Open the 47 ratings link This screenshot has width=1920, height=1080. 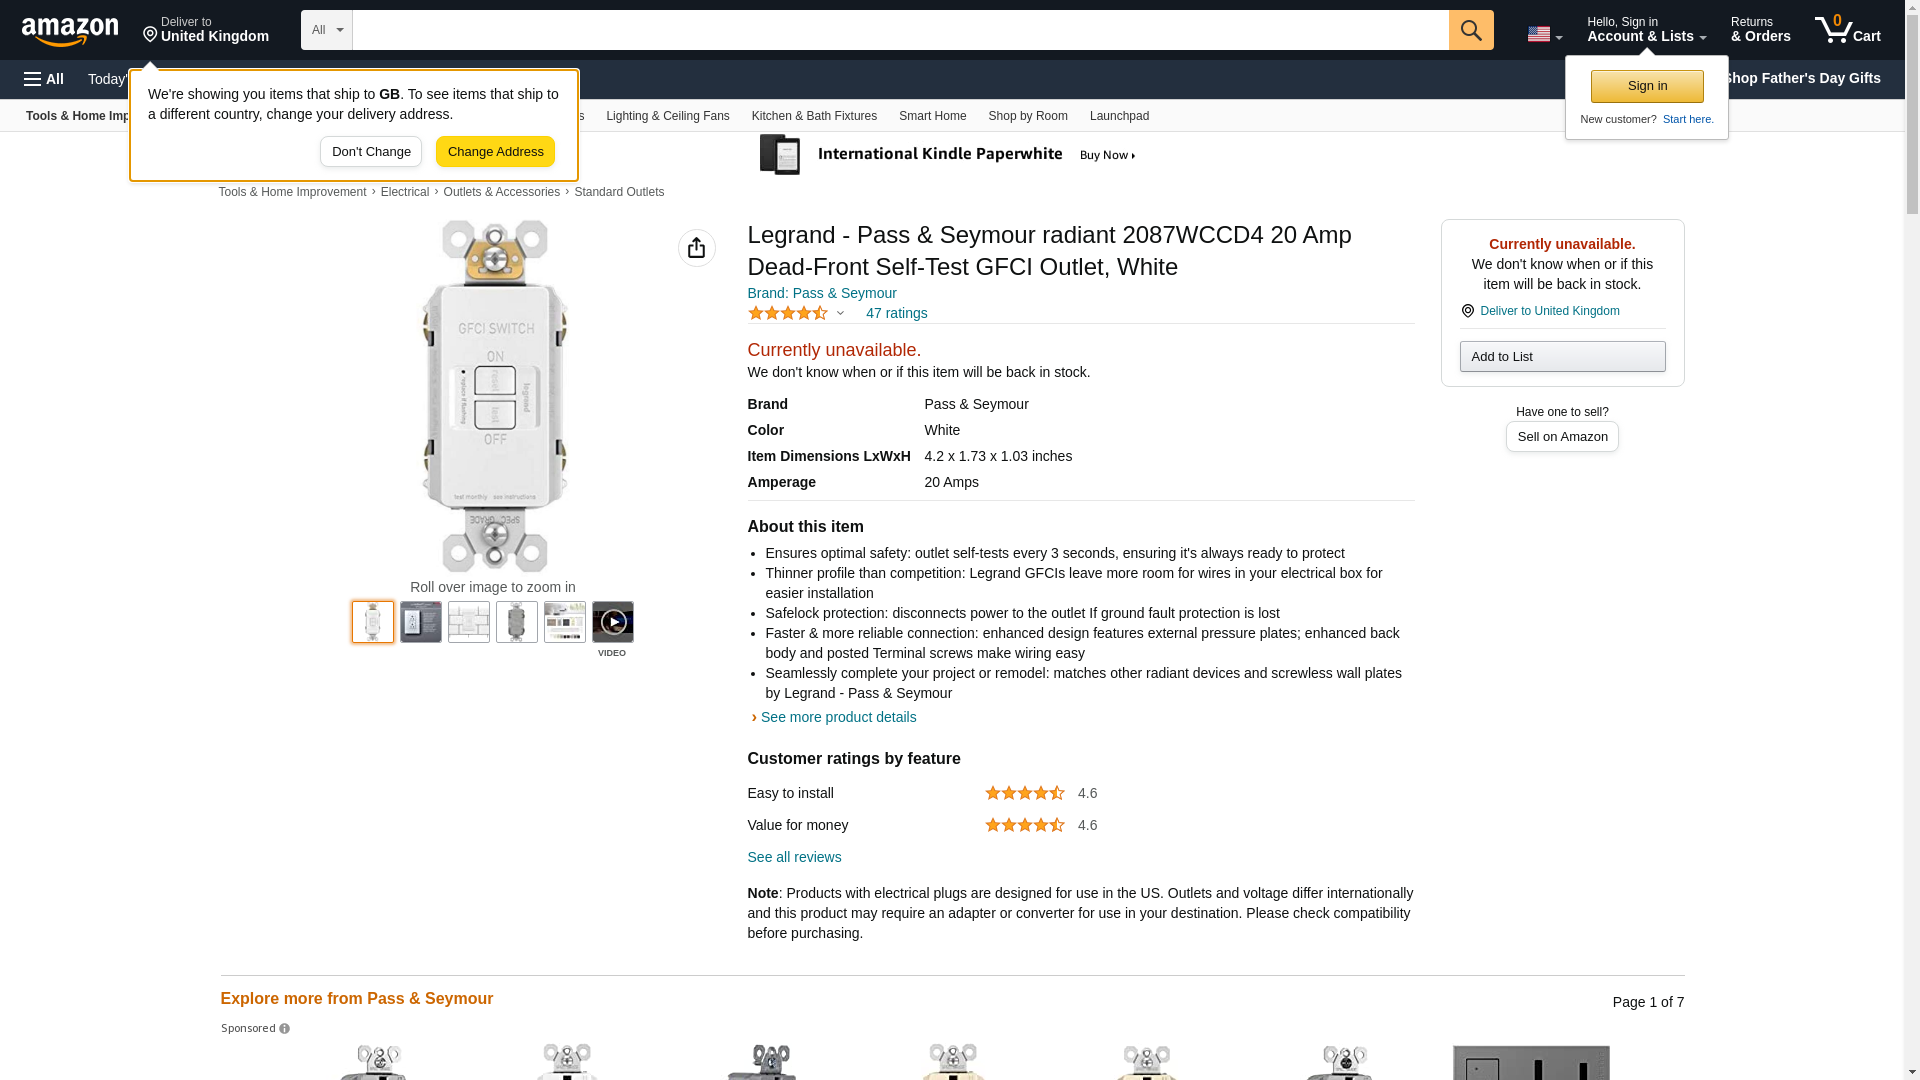point(896,313)
